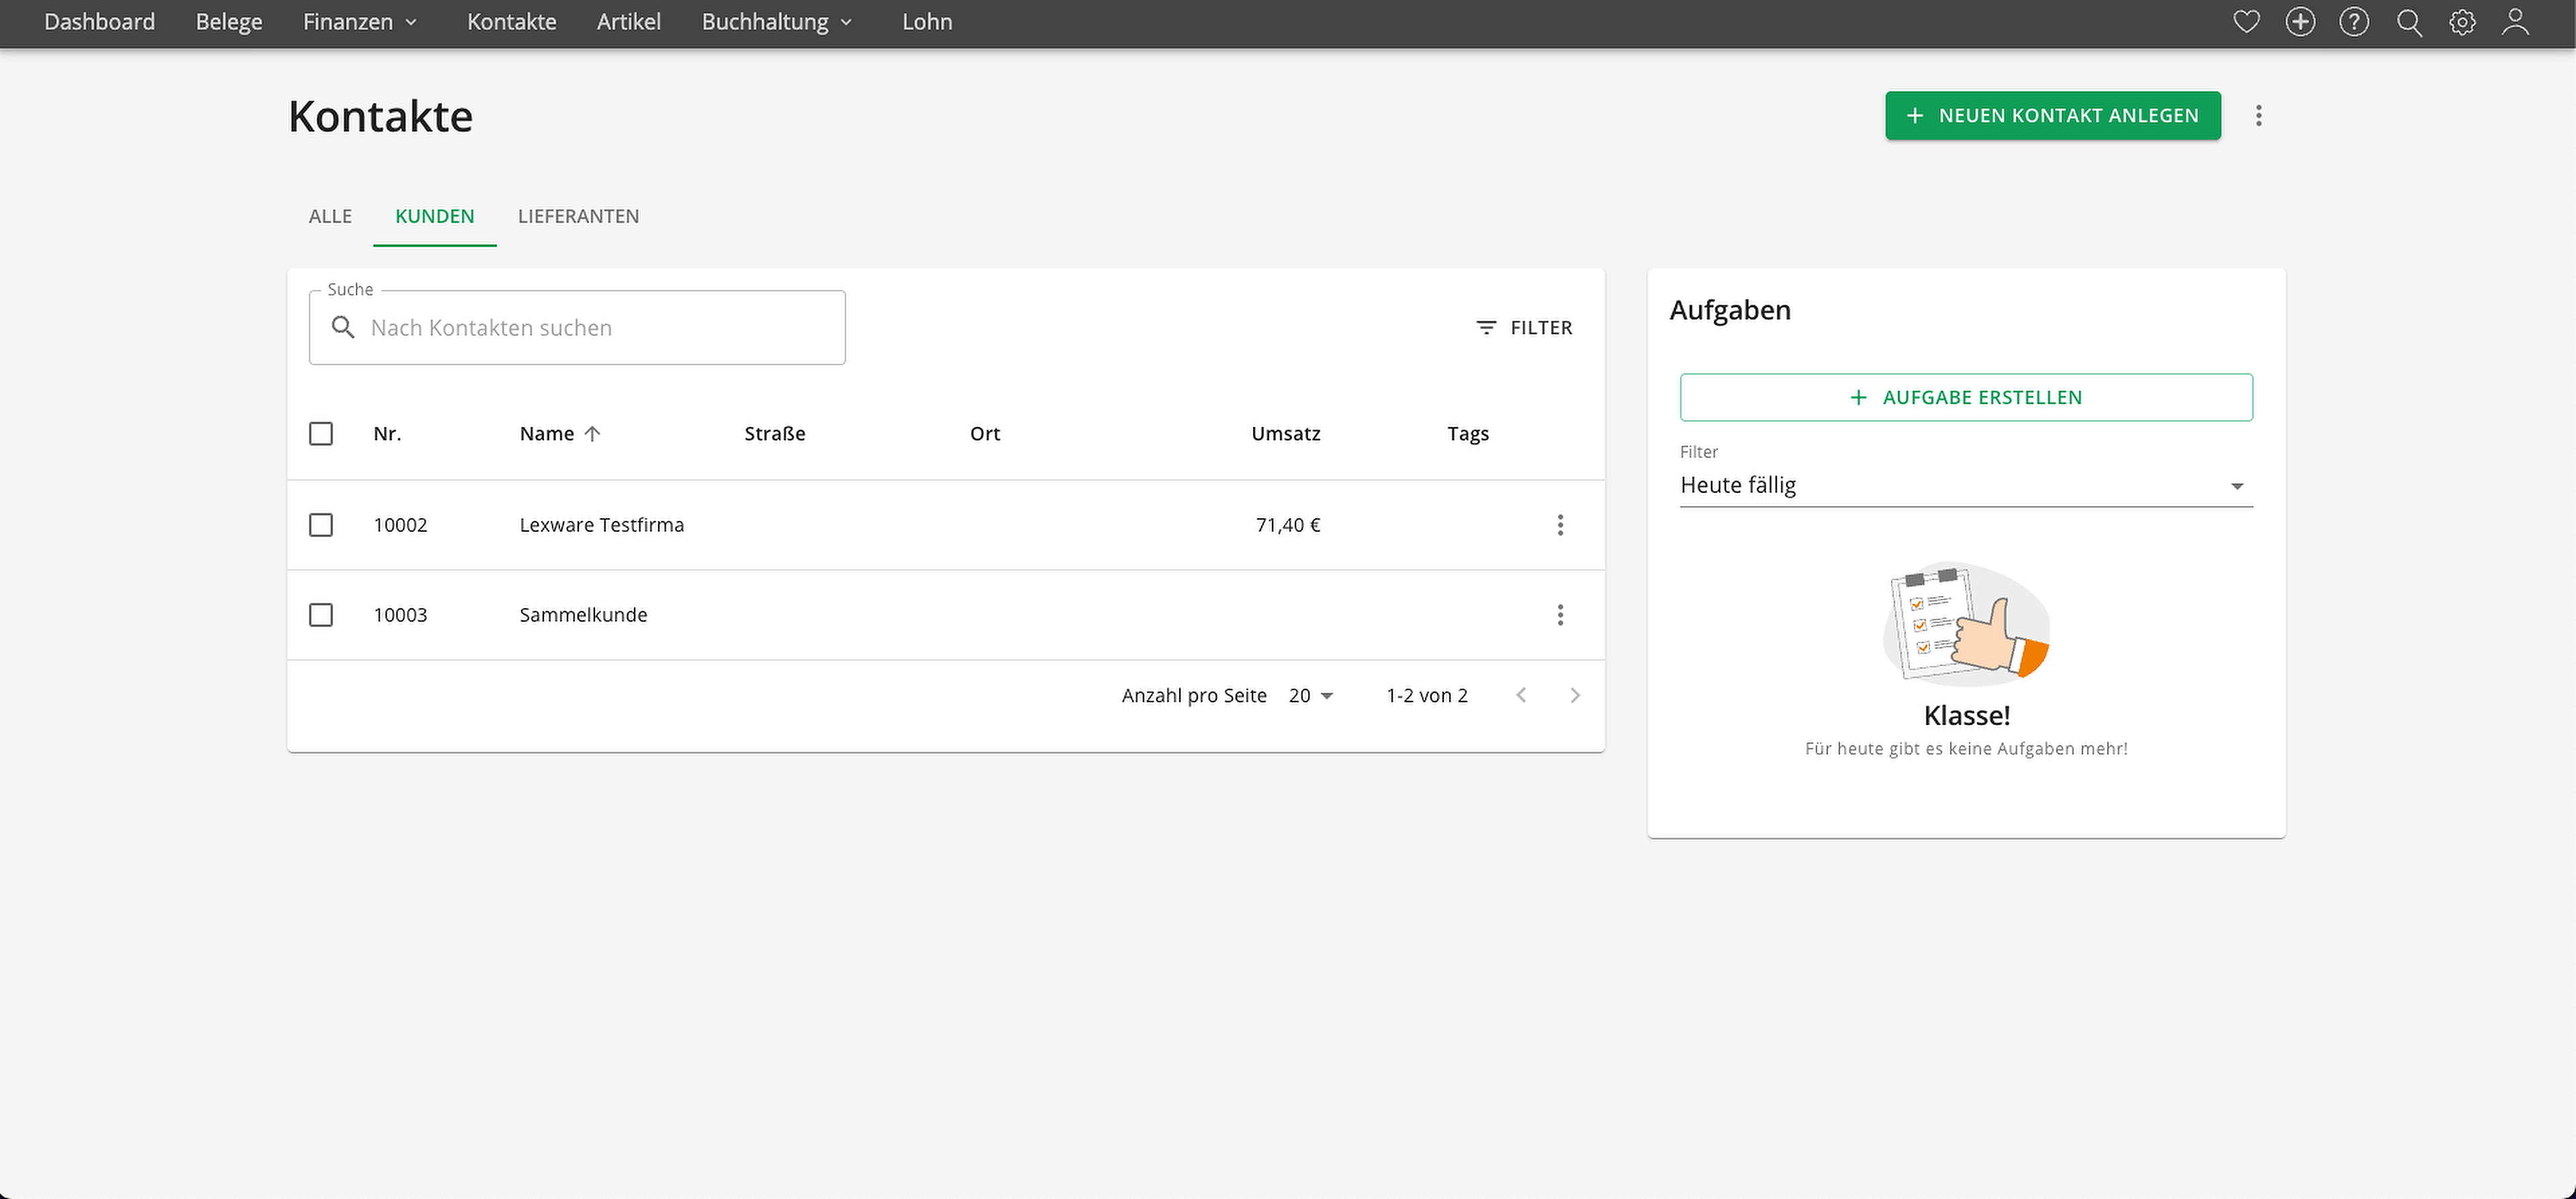Expand the Heute fällig filter dropdown
The image size is (2576, 1199).
point(1966,486)
